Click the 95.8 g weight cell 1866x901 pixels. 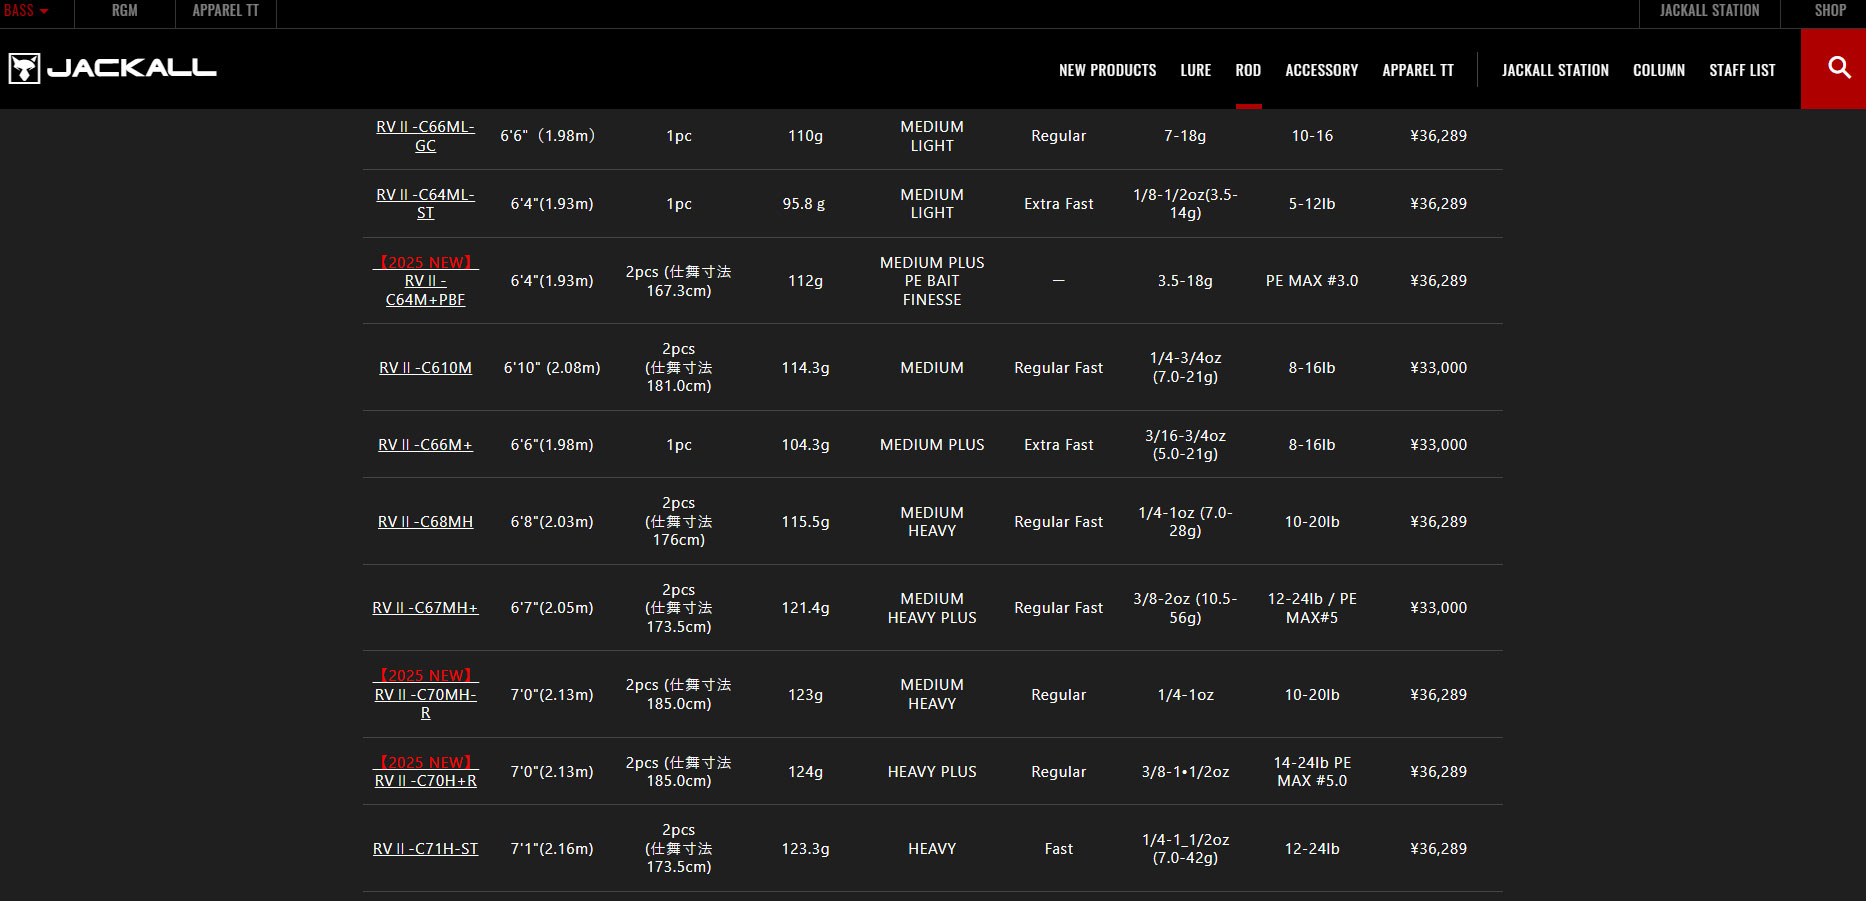pos(805,204)
